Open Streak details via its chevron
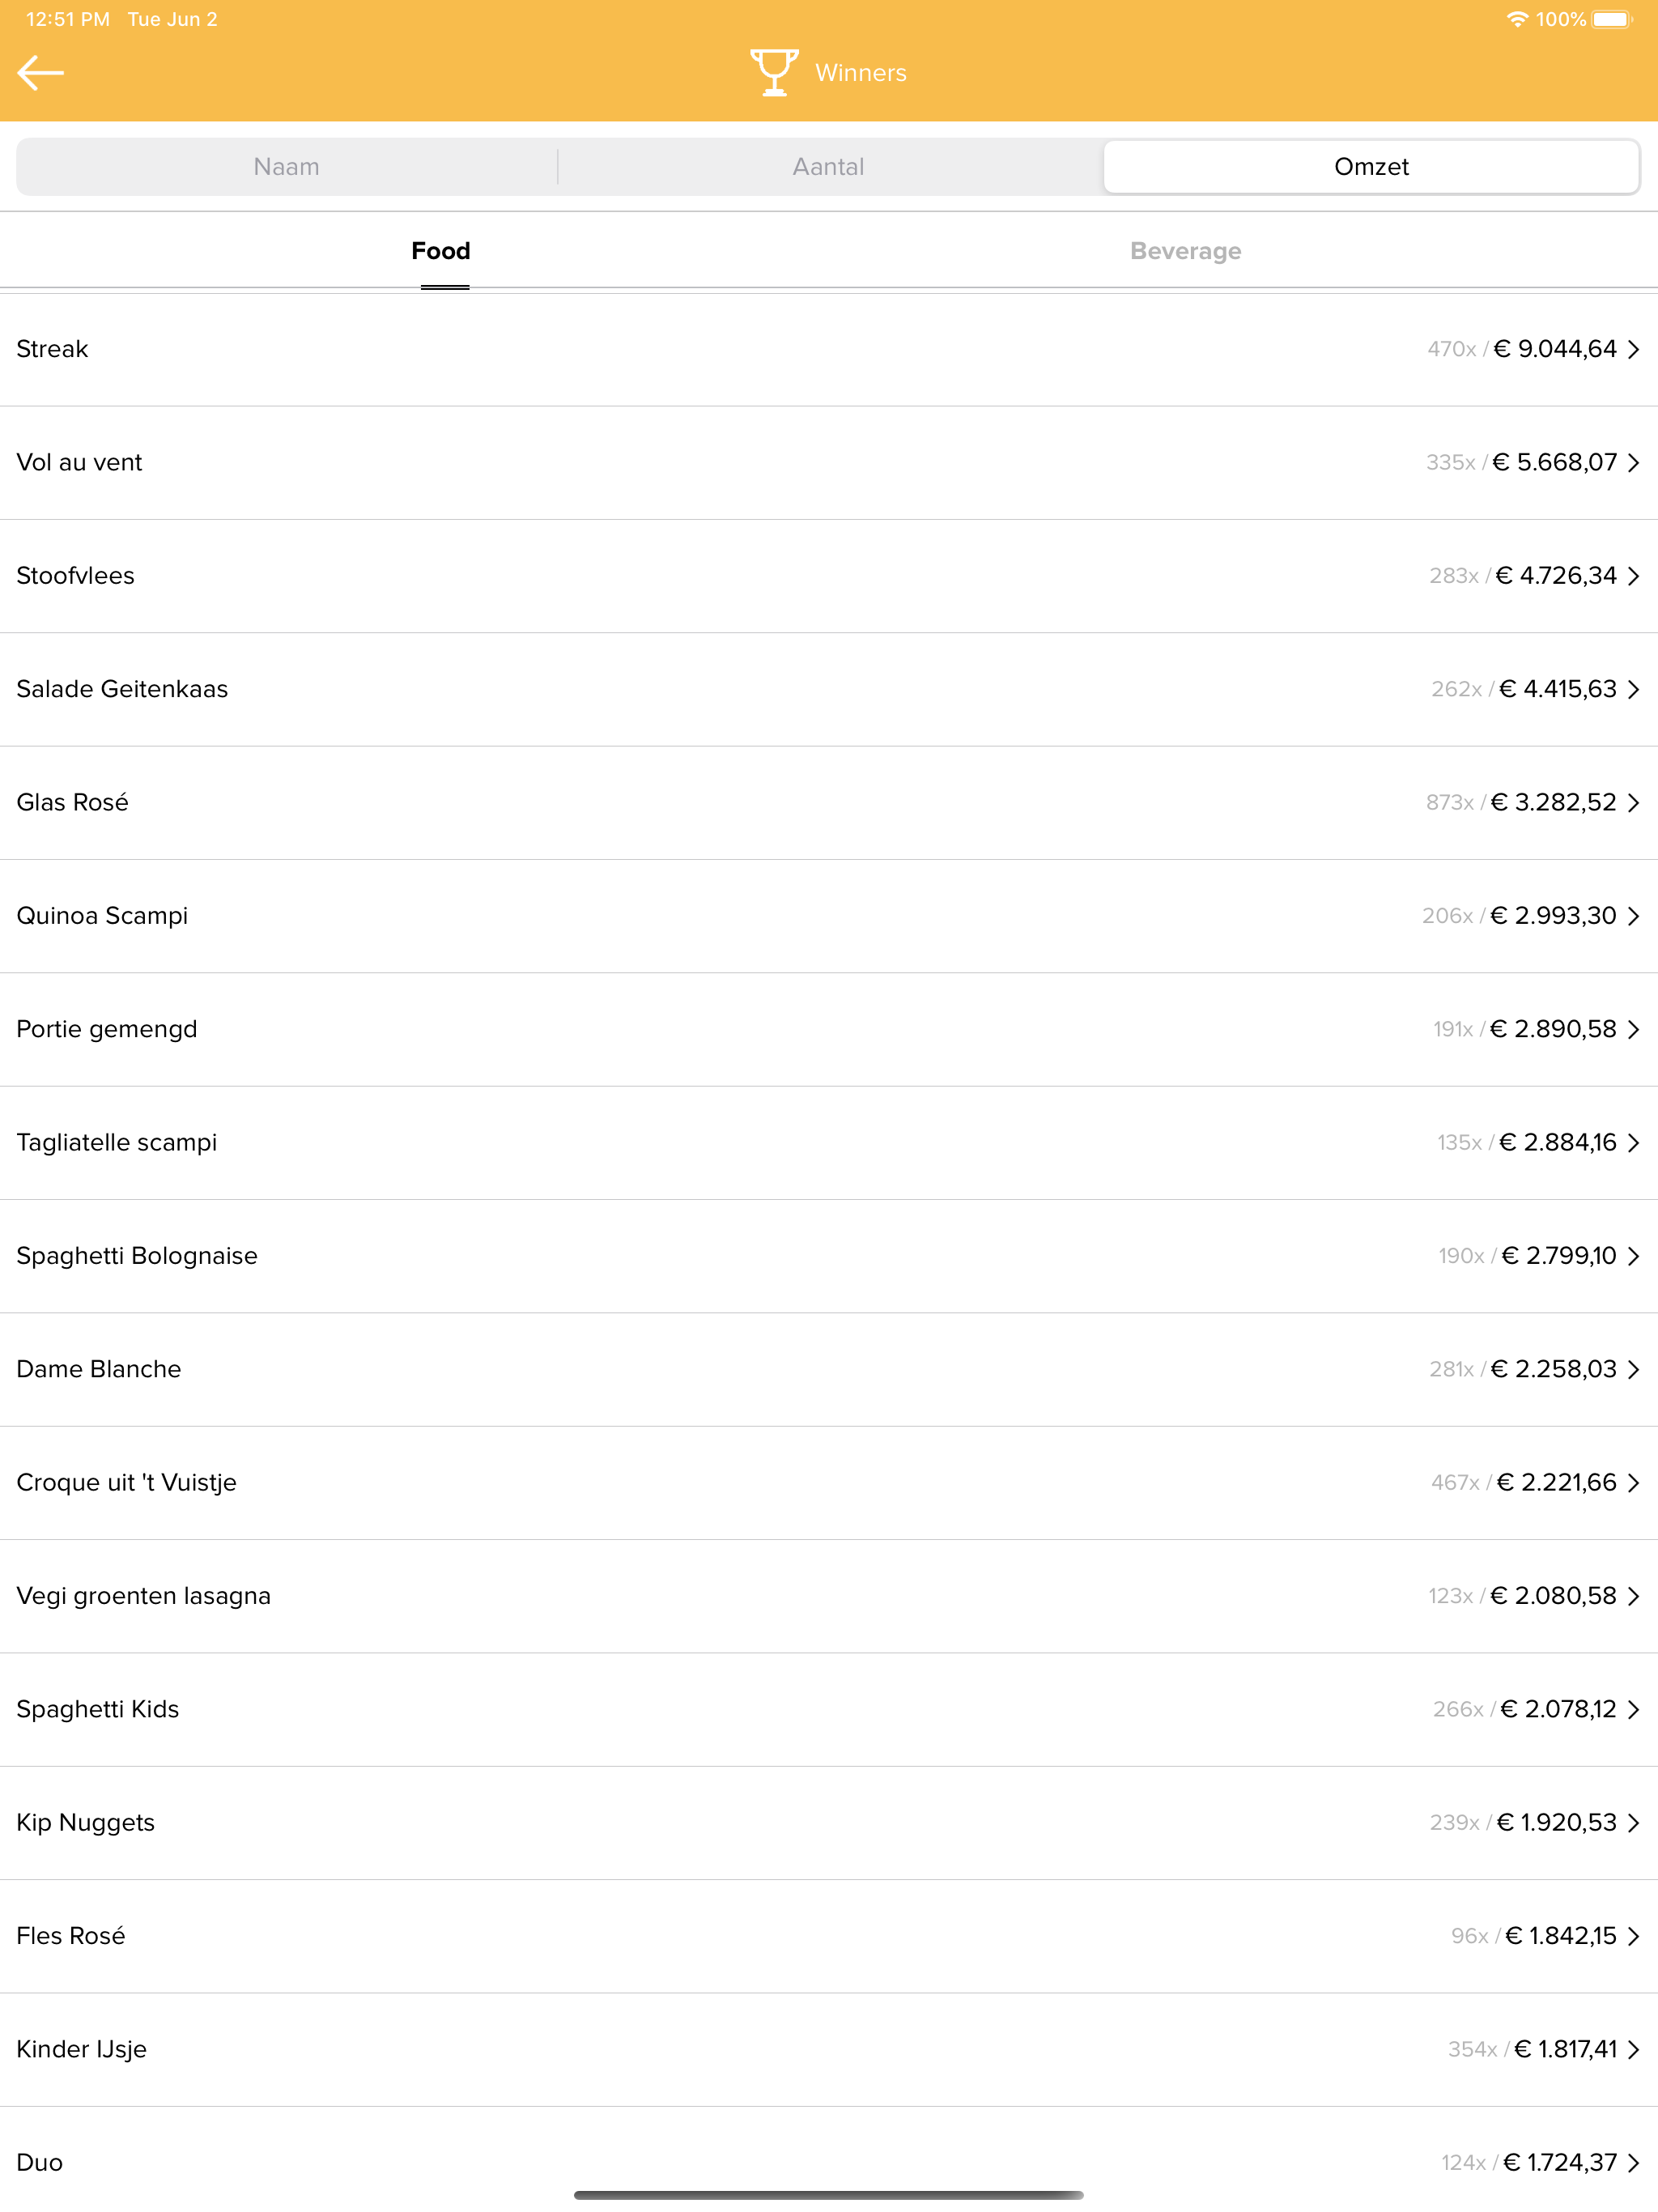 click(x=1633, y=349)
